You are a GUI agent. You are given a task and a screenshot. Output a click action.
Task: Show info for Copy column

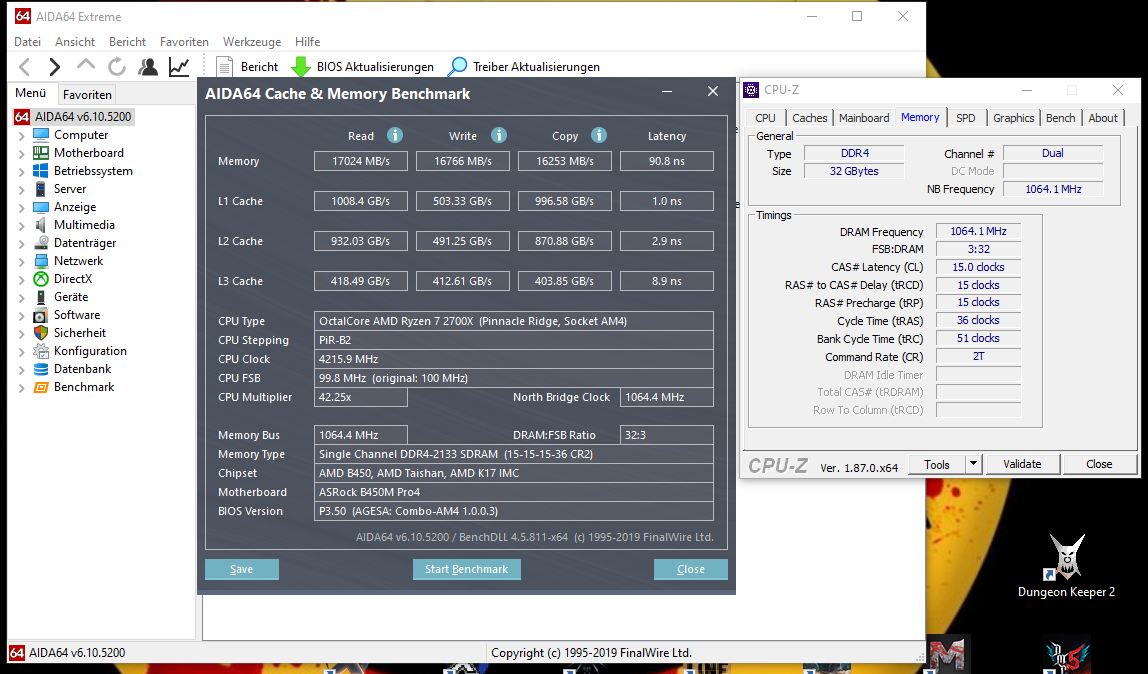click(x=599, y=135)
